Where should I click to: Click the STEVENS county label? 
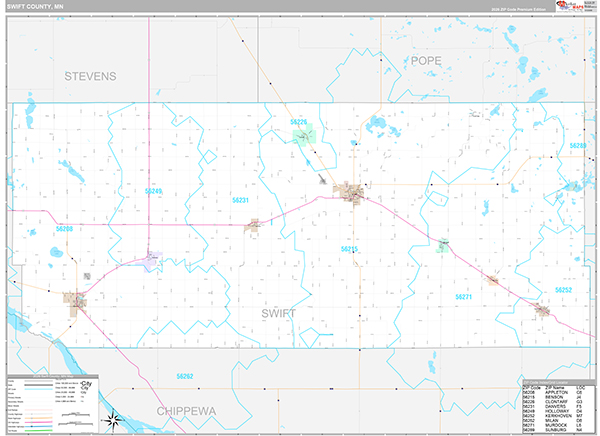90,76
